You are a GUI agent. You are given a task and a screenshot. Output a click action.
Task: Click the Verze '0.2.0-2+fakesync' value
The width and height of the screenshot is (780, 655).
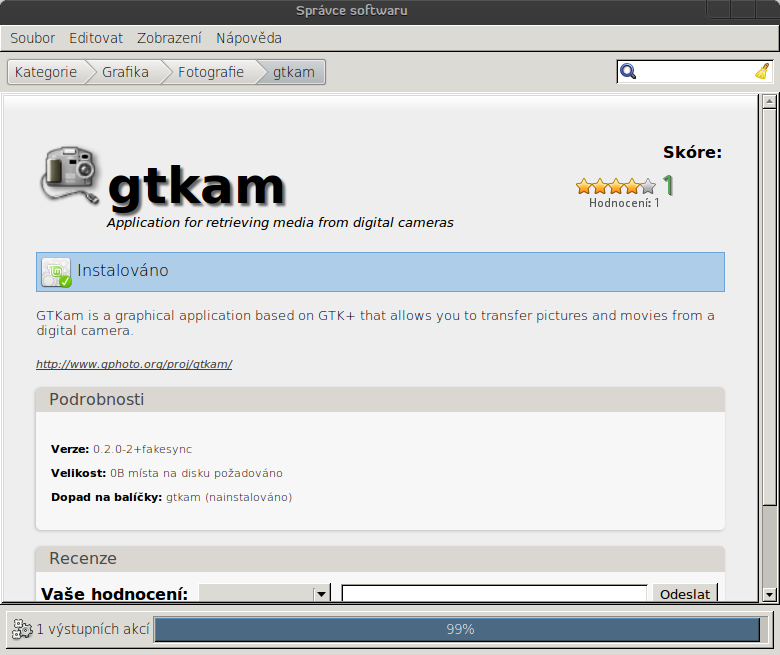click(x=142, y=449)
